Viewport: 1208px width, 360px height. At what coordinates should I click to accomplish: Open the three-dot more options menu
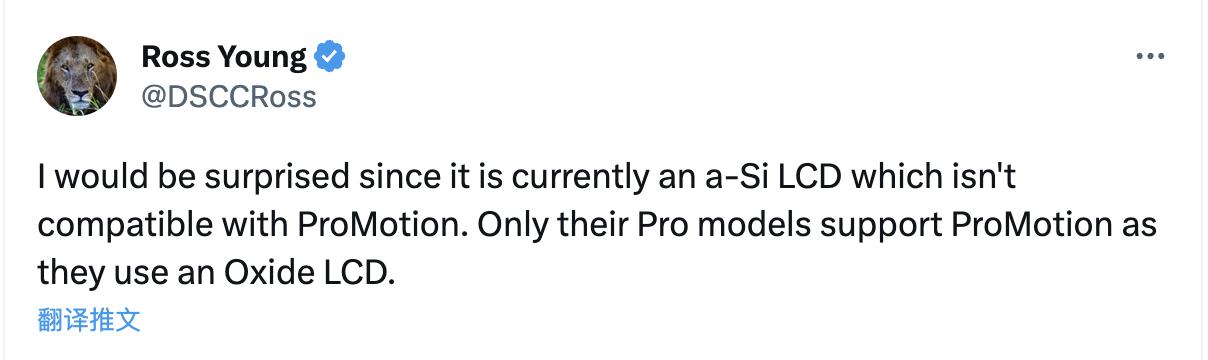pos(1152,57)
